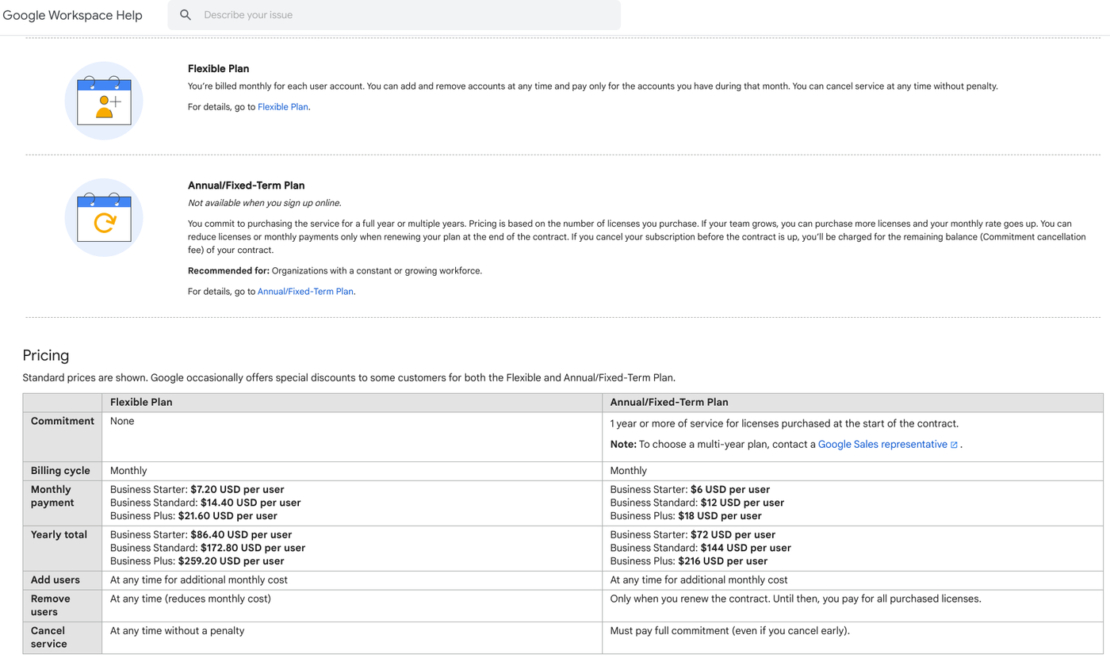Open the Annual/Fixed-Term Plan details link
1110x658 pixels.
tap(306, 291)
